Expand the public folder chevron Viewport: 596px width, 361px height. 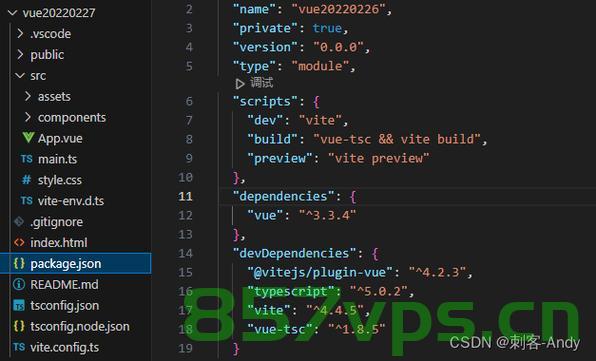tap(21, 55)
